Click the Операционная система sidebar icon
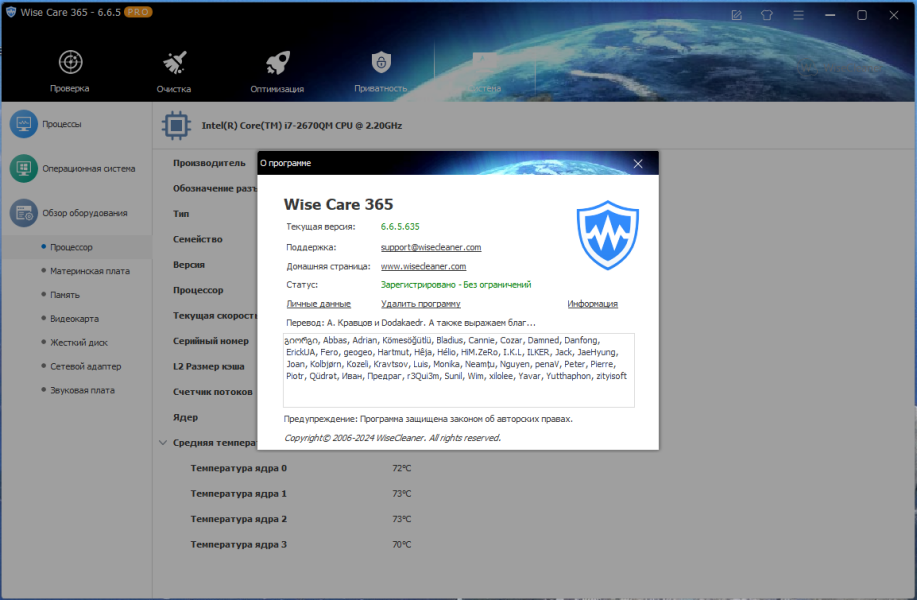This screenshot has width=917, height=600. coord(23,168)
